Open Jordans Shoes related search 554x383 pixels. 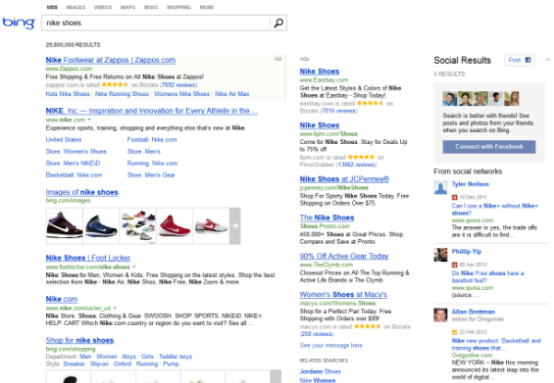click(320, 371)
